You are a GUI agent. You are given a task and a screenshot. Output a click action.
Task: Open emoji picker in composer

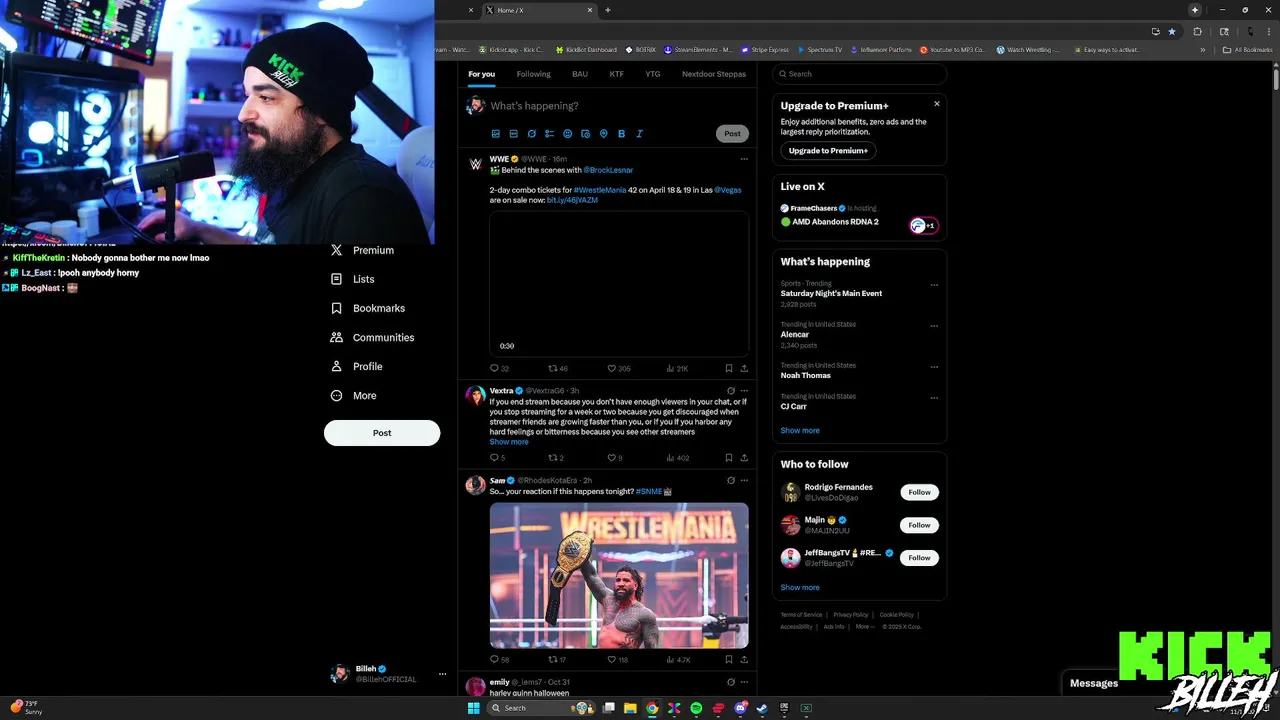tap(567, 134)
